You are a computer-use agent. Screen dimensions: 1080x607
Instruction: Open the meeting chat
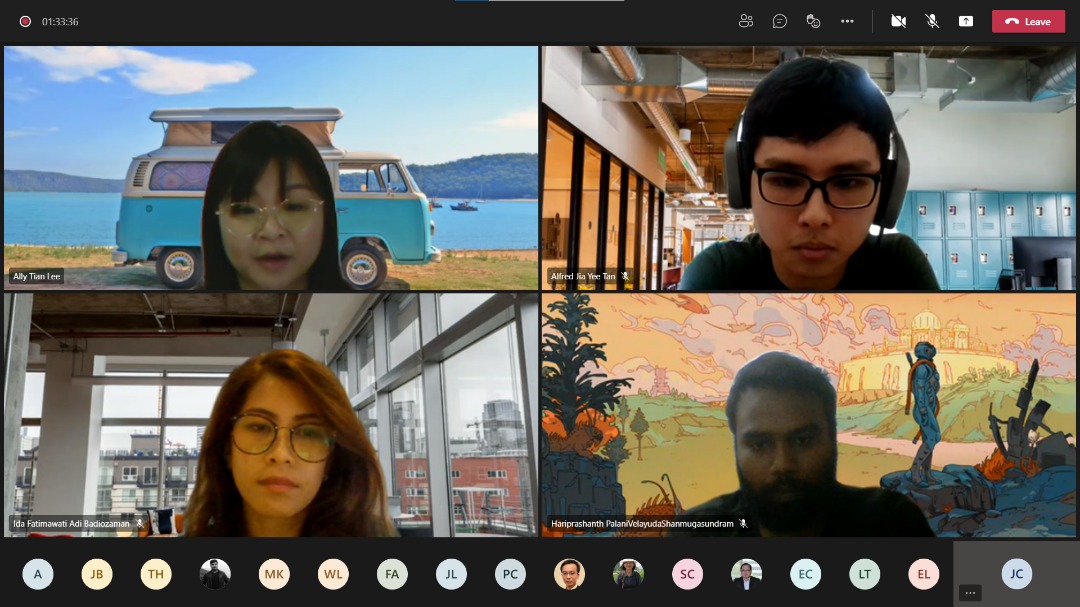(x=780, y=21)
